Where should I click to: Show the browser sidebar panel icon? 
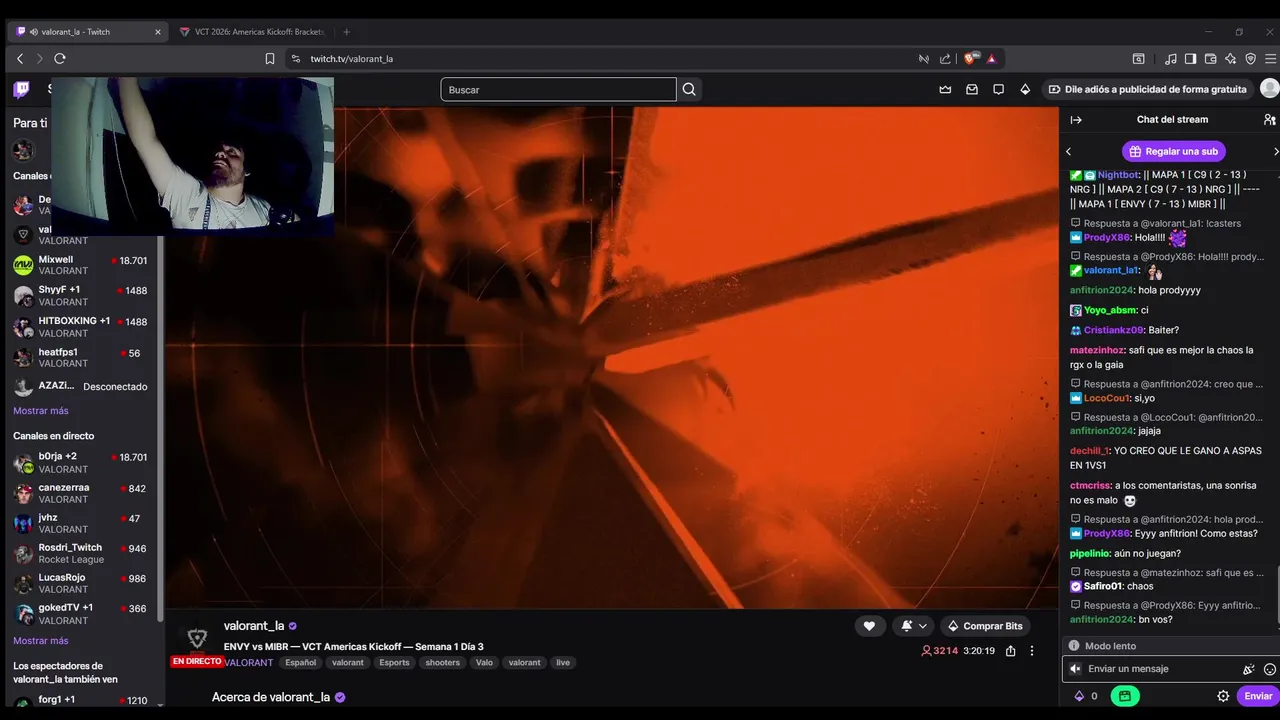[x=1190, y=59]
